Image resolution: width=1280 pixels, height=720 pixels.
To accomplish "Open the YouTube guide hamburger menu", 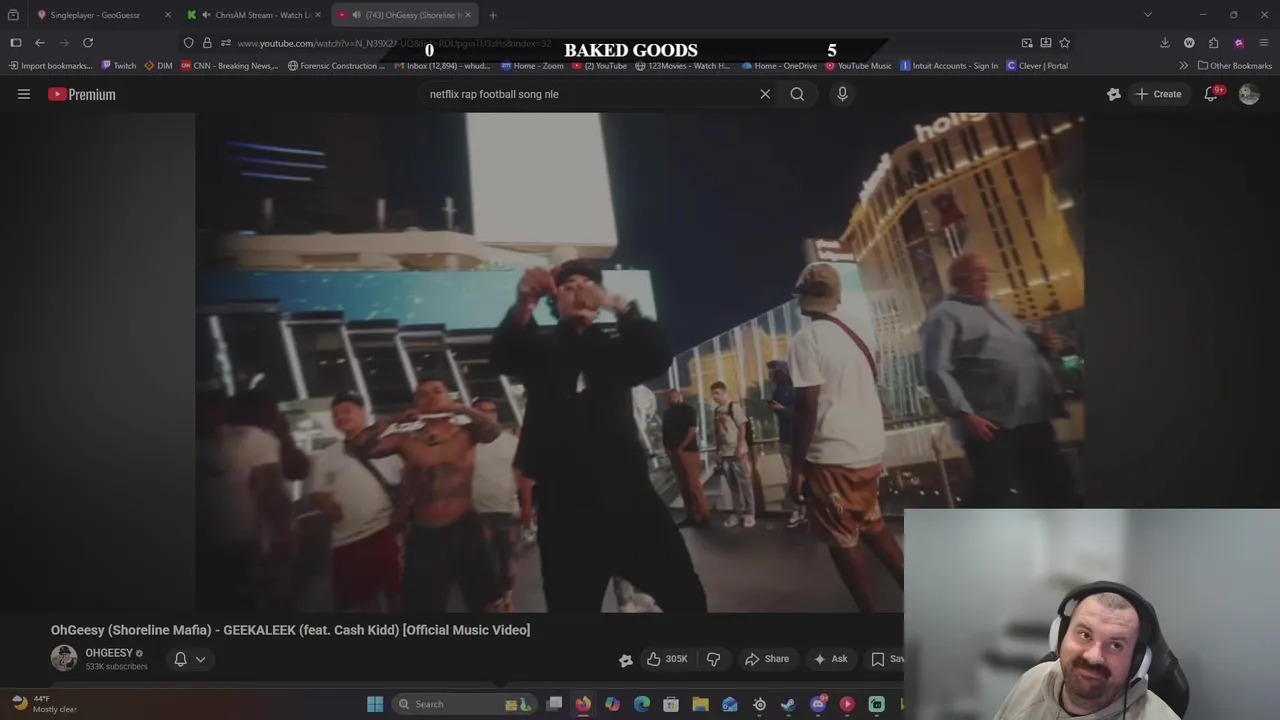I will pyautogui.click(x=24, y=94).
